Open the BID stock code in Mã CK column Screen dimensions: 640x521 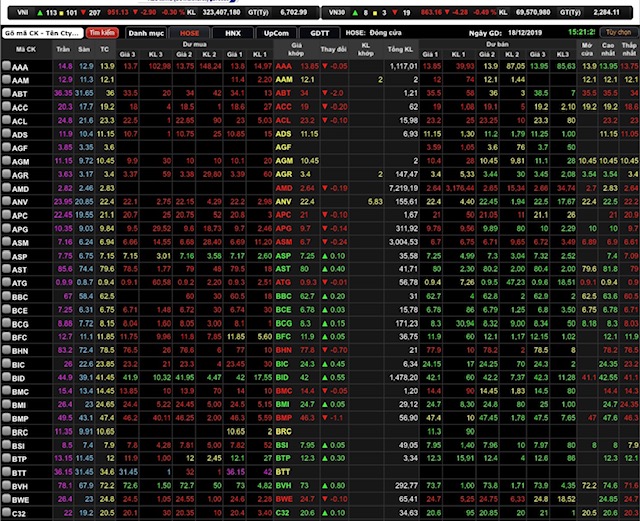(x=18, y=379)
